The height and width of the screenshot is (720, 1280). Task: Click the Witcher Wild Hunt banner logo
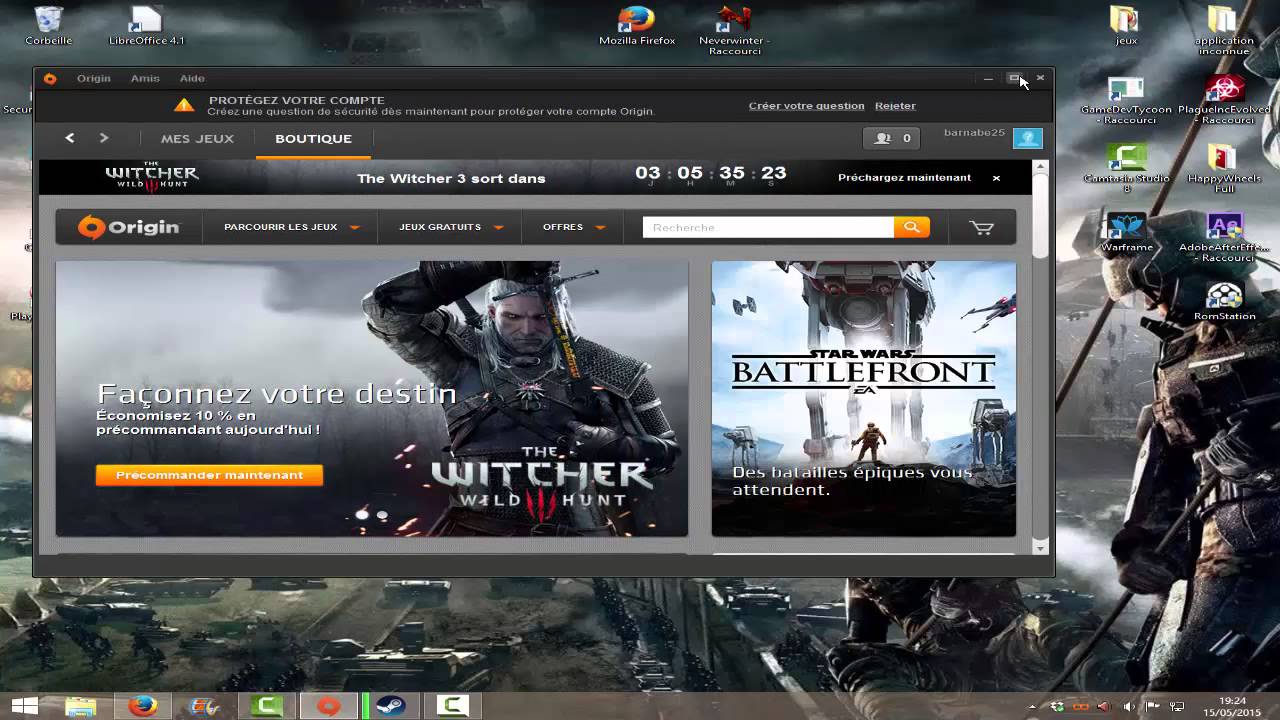point(152,177)
